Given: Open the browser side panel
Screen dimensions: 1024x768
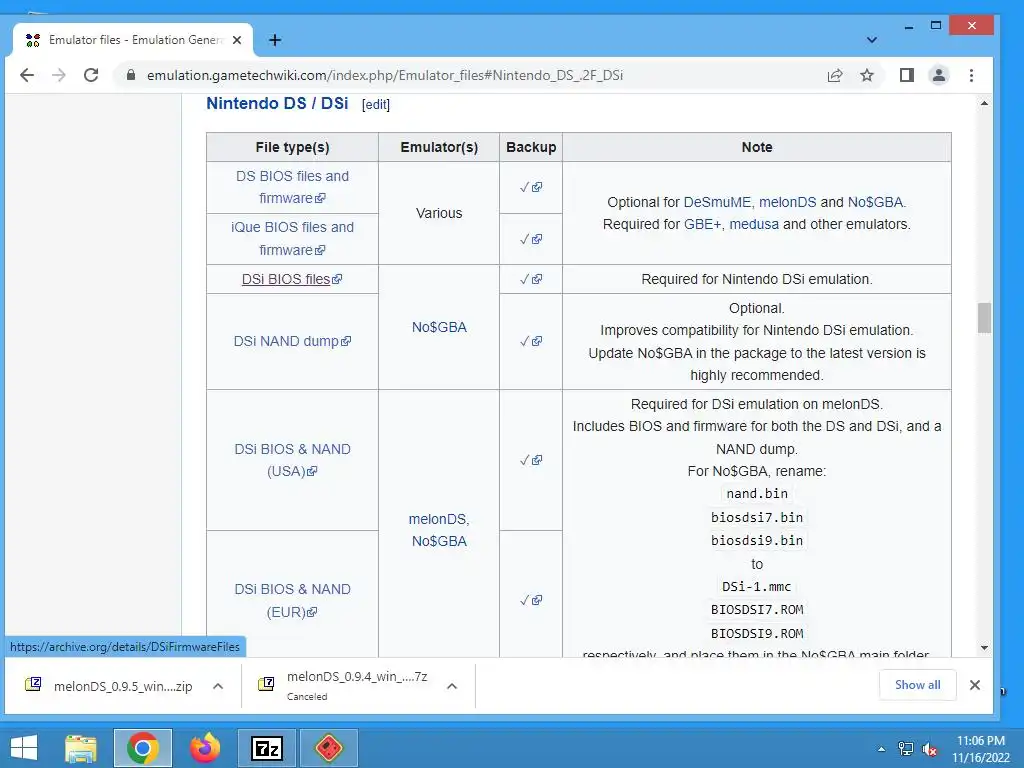Looking at the screenshot, I should tap(906, 75).
